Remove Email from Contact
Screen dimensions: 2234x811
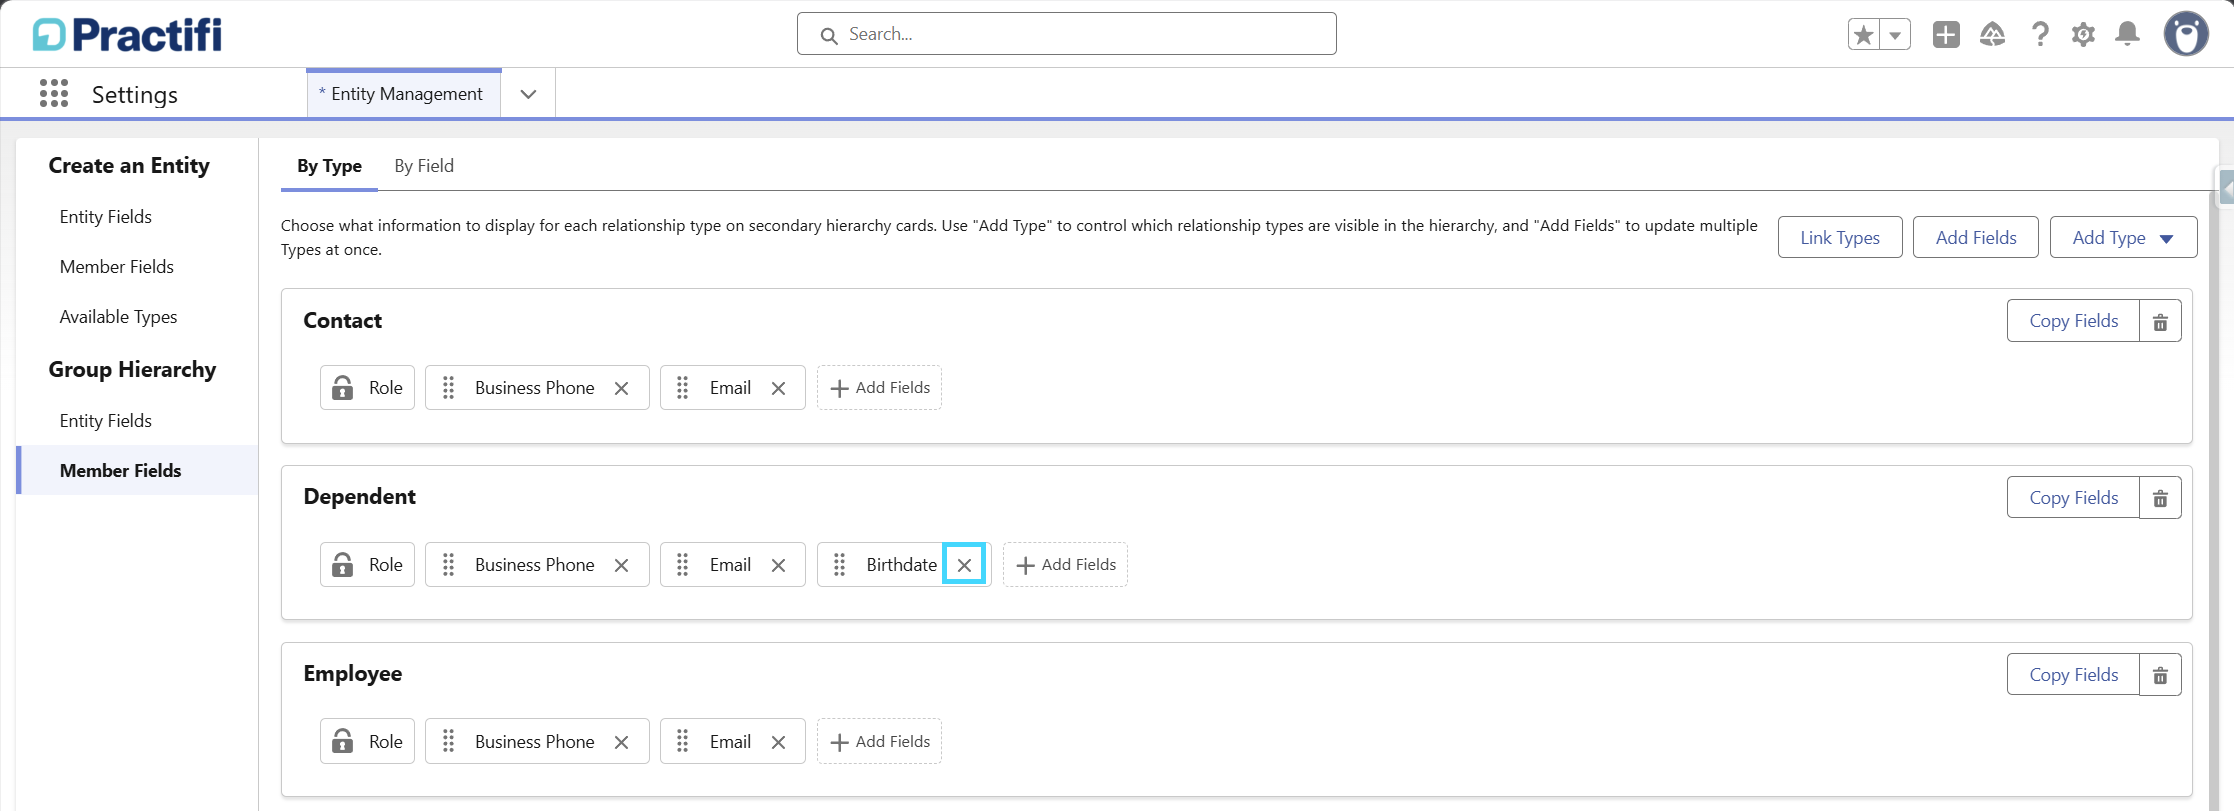click(778, 388)
